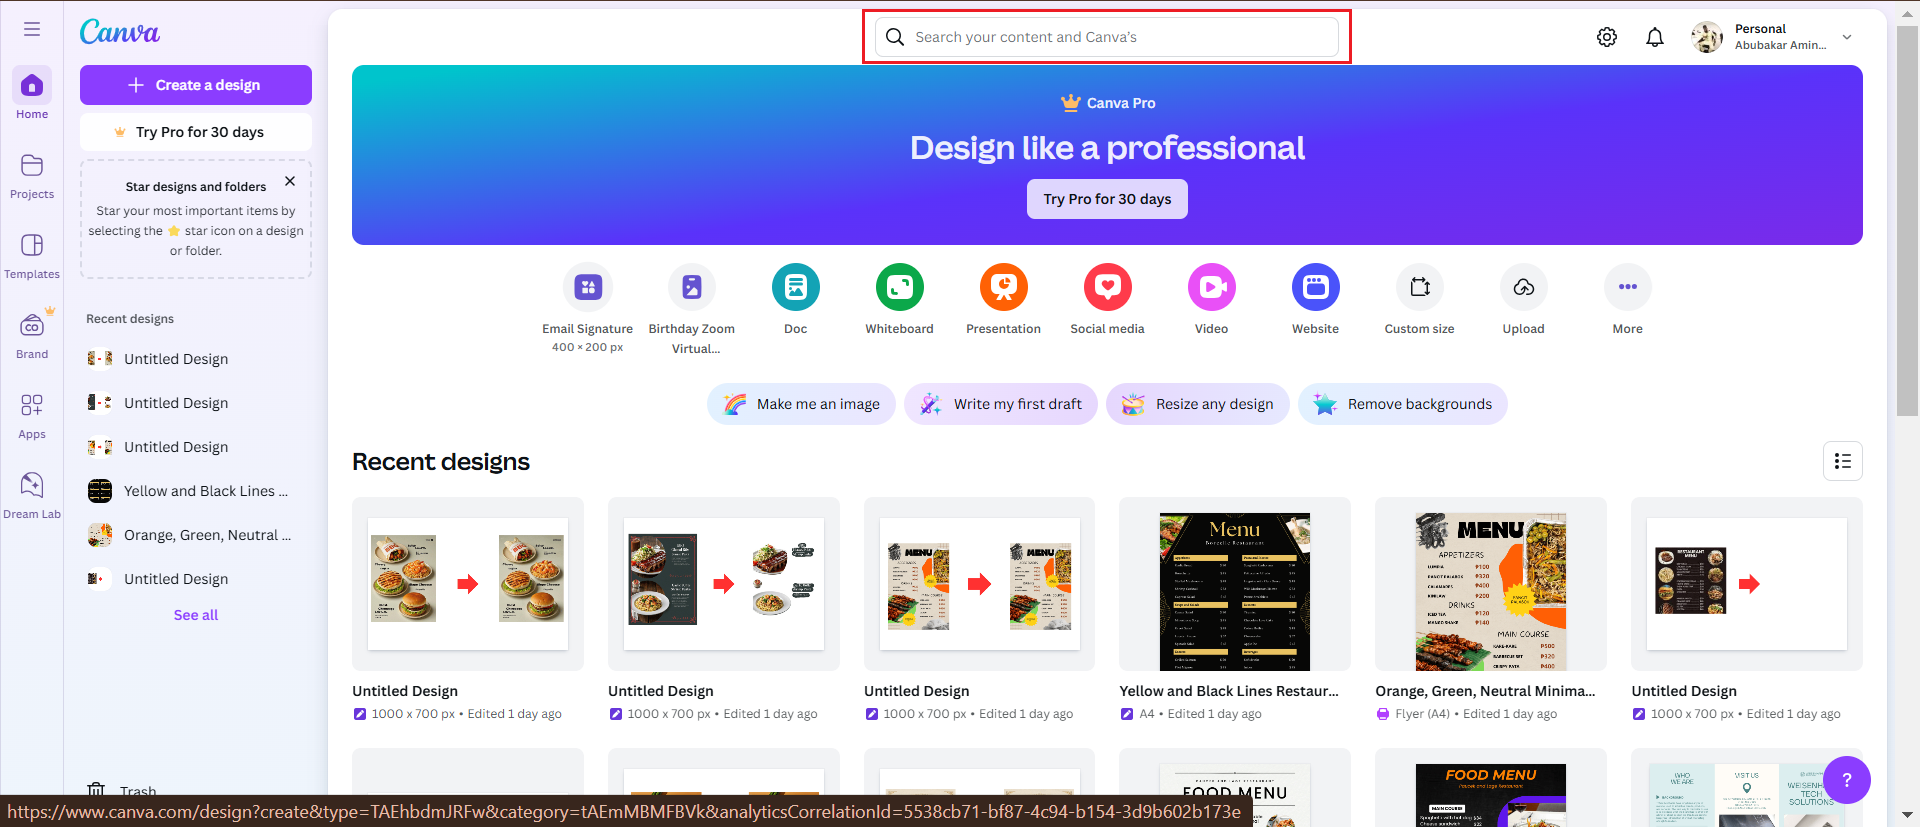This screenshot has height=827, width=1920.
Task: Open first Untitled Design in sidebar list
Action: pyautogui.click(x=196, y=359)
